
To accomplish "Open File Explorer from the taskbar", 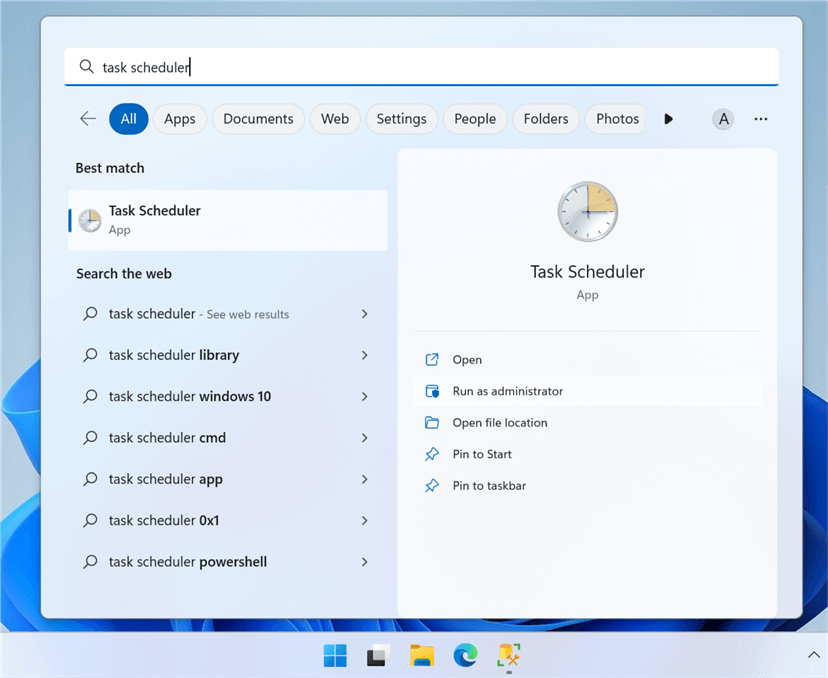I will [x=422, y=656].
